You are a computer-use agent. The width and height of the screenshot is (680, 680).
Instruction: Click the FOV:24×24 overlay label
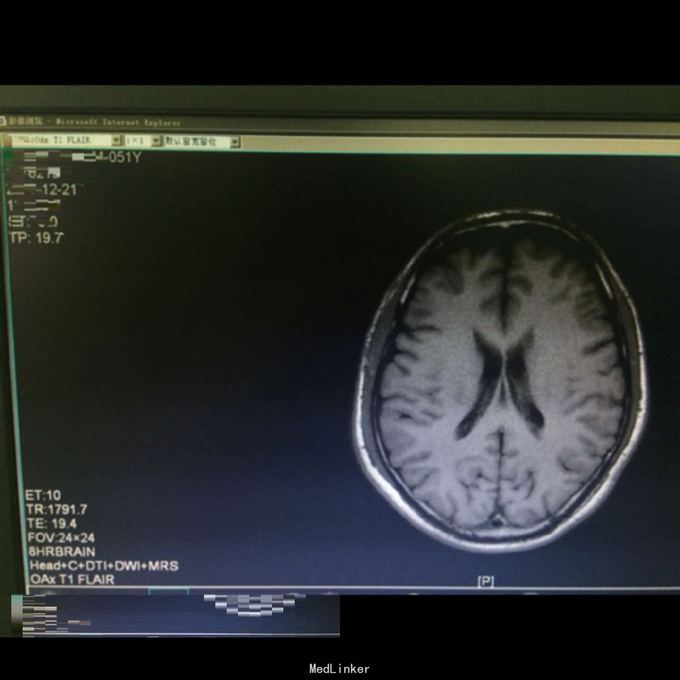62,537
